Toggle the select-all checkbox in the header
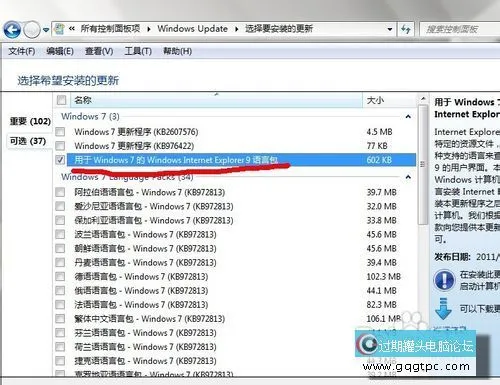Screen dimensions: 500x385 (61, 100)
